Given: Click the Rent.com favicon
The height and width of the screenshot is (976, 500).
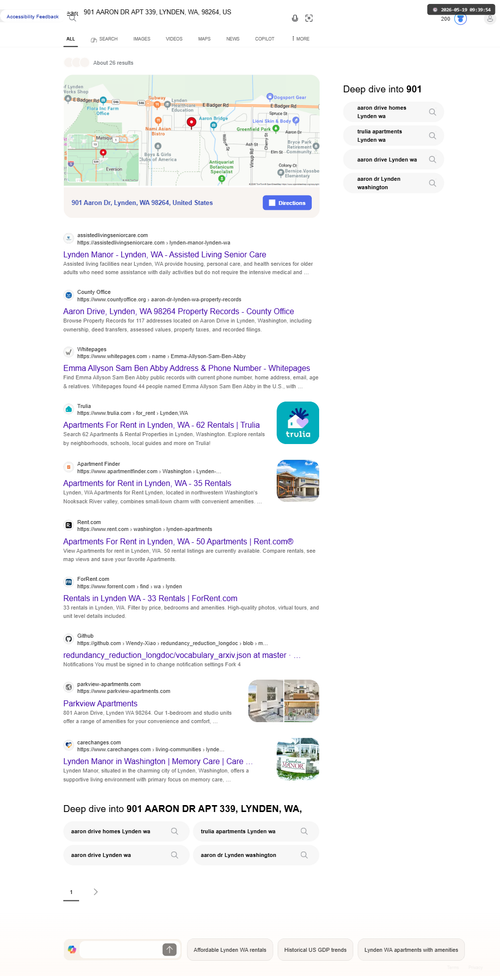Looking at the screenshot, I should (68, 525).
